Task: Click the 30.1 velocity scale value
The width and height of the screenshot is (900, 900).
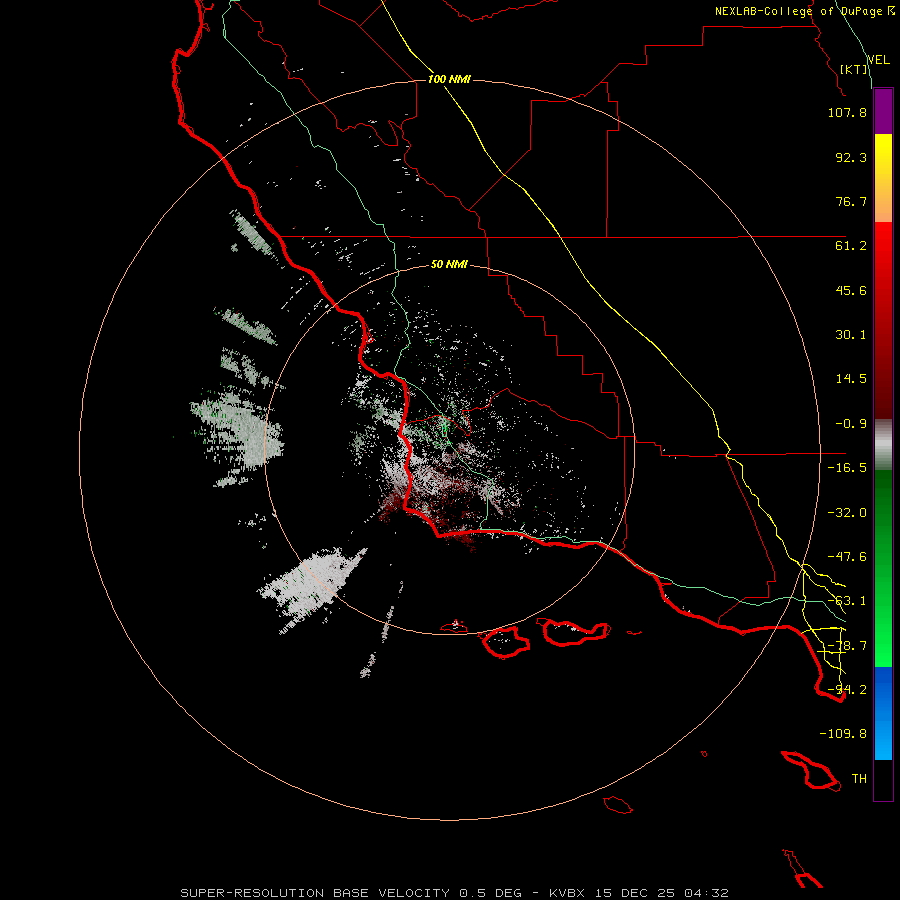Action: [x=851, y=335]
